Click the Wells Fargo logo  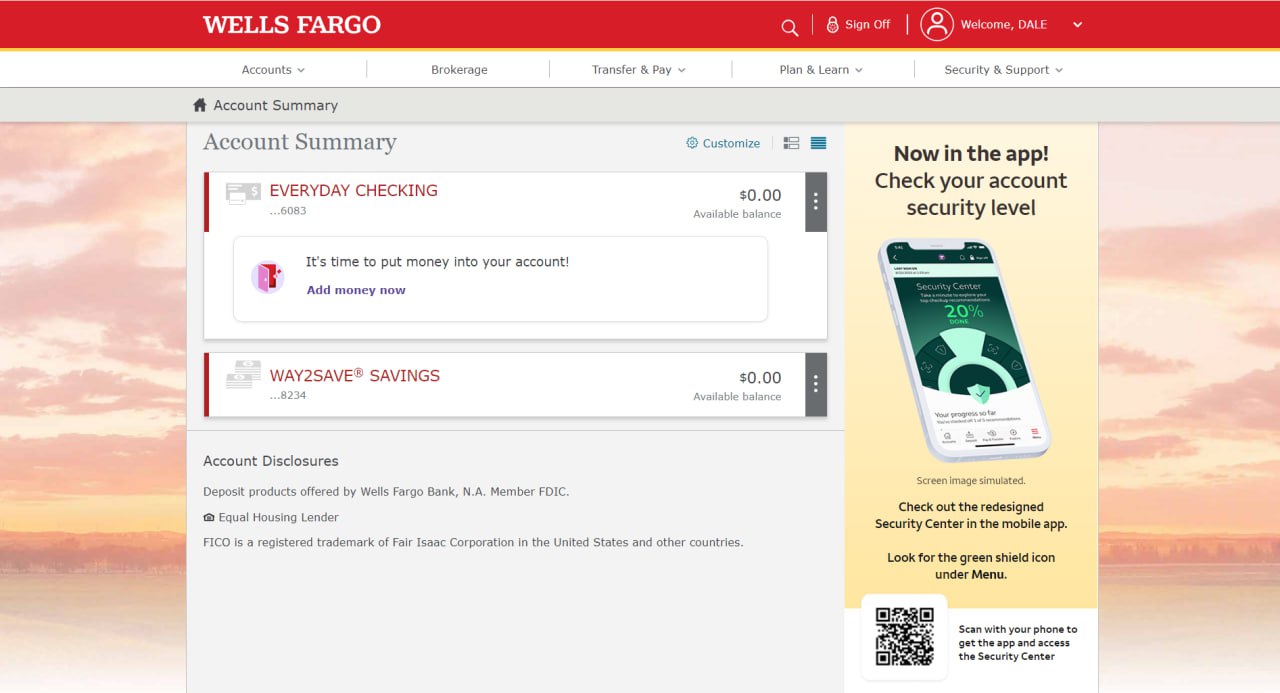292,25
